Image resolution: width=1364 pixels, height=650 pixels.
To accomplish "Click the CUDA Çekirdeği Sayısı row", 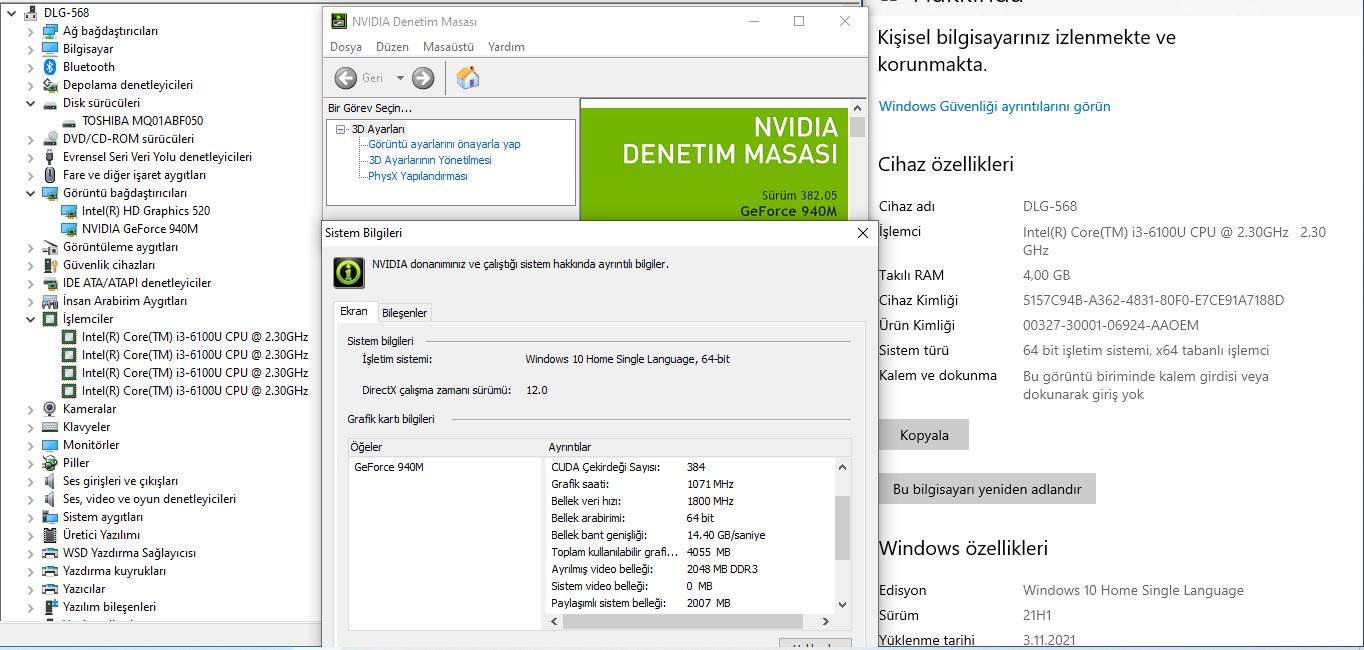I will [691, 467].
